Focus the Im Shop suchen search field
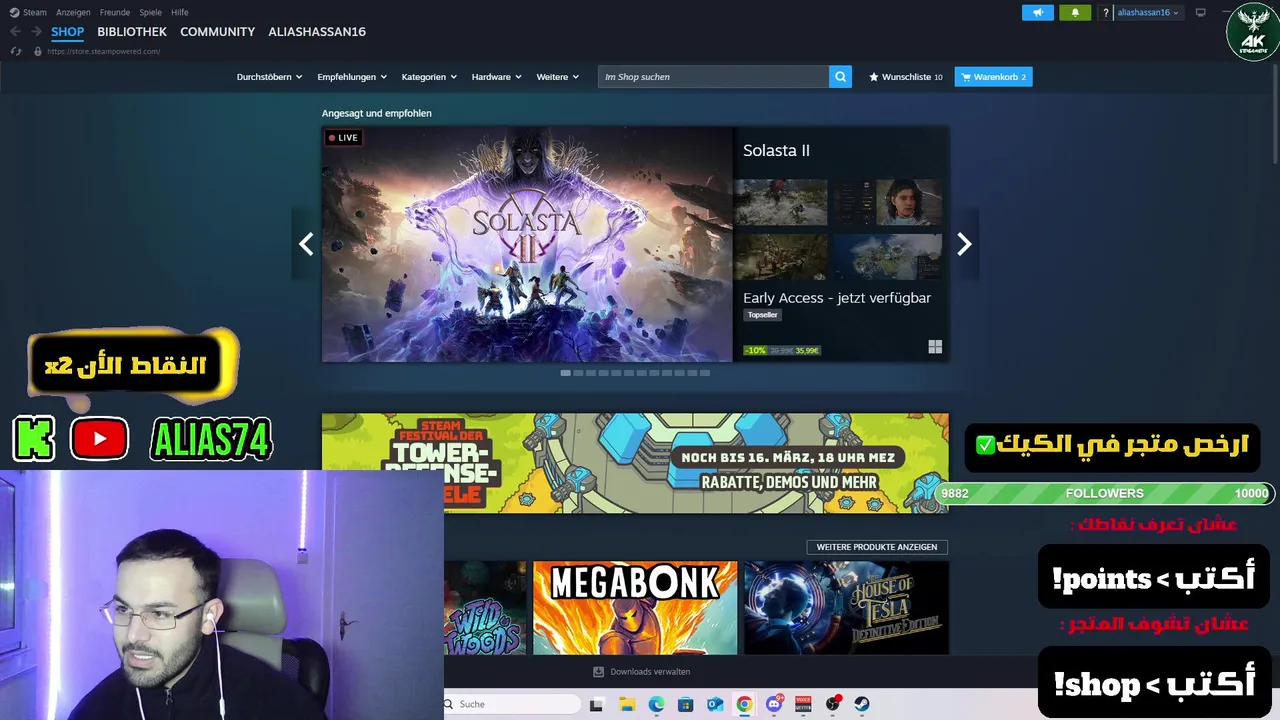This screenshot has height=720, width=1280. click(713, 77)
